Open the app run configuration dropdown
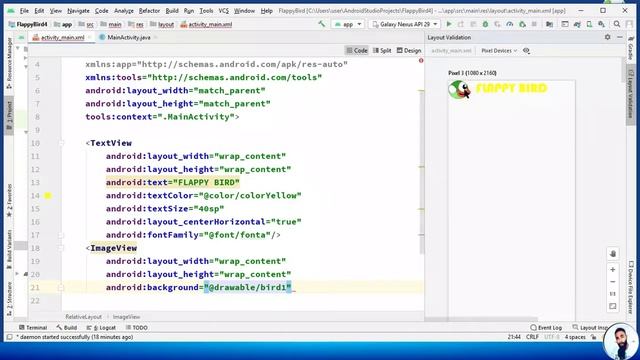Viewport: 640px width, 360px height. (348, 24)
